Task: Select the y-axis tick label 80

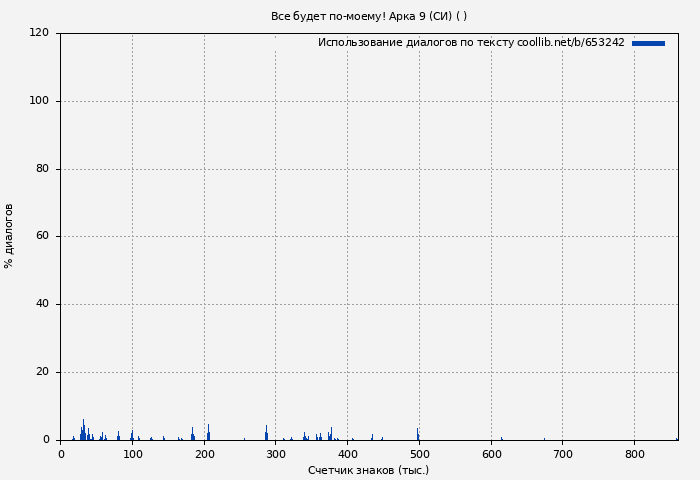Action: pyautogui.click(x=42, y=169)
